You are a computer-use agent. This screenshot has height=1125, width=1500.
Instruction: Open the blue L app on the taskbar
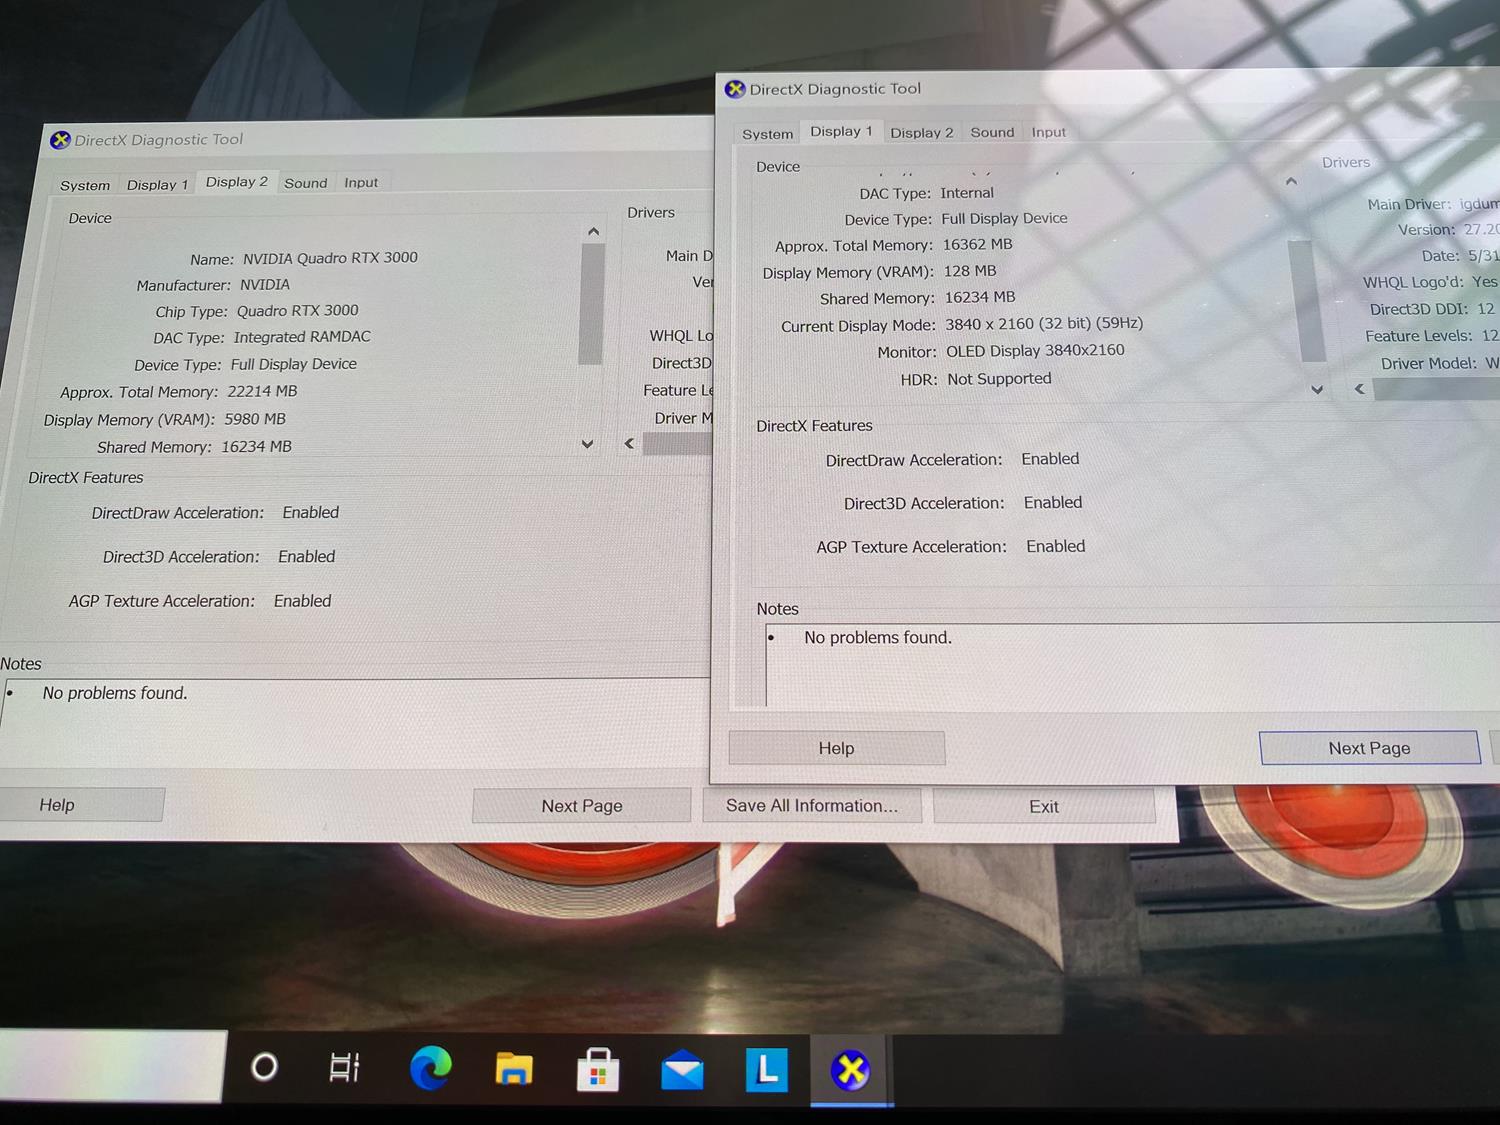coord(767,1070)
